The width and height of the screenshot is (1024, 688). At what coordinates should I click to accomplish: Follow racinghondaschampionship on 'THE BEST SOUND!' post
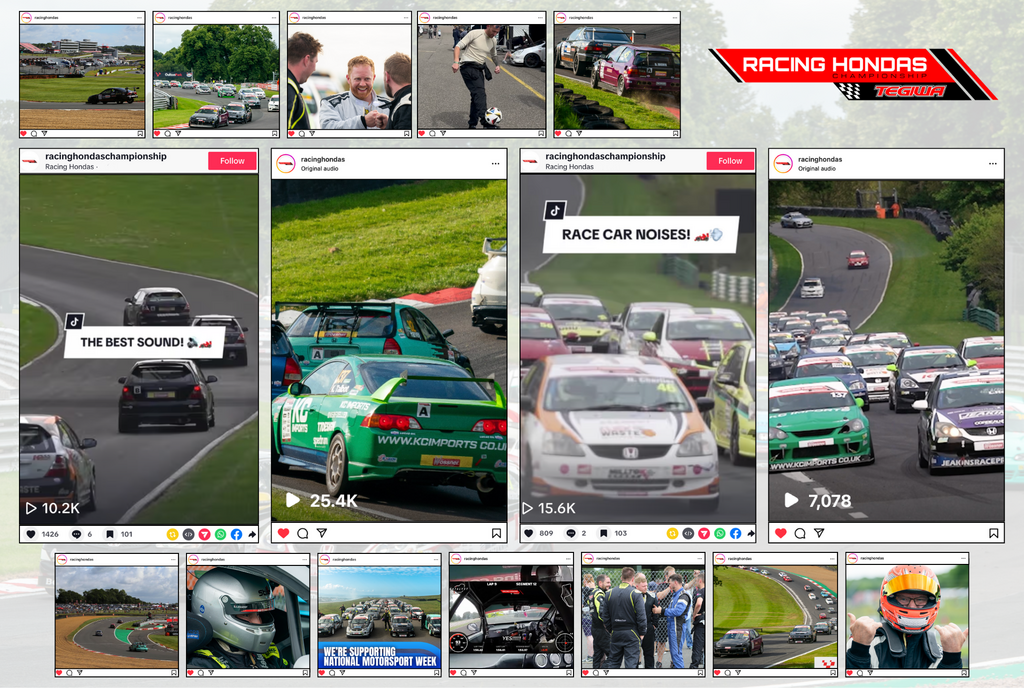[x=232, y=161]
